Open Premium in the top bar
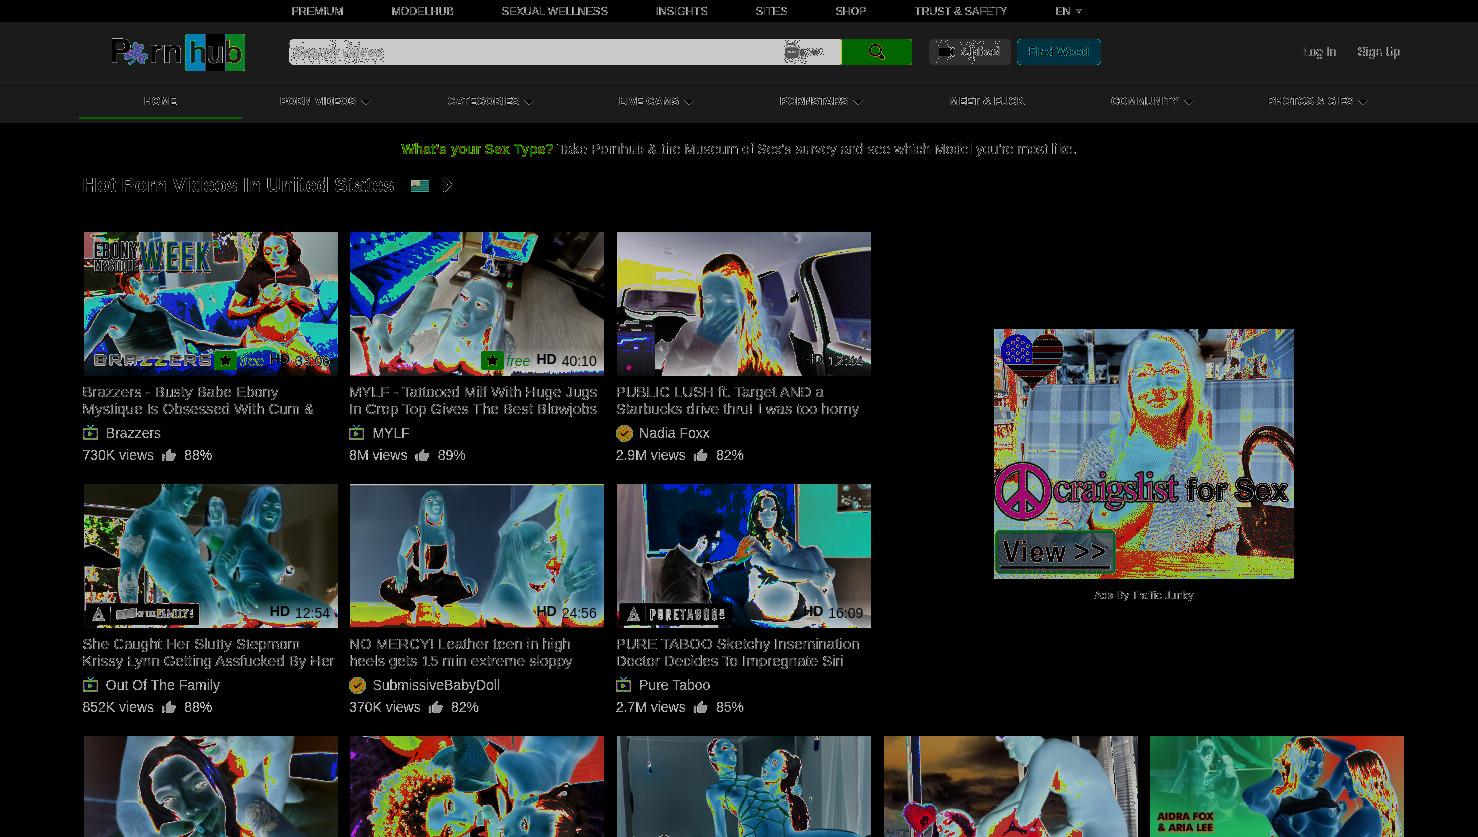This screenshot has height=837, width=1478. [317, 11]
